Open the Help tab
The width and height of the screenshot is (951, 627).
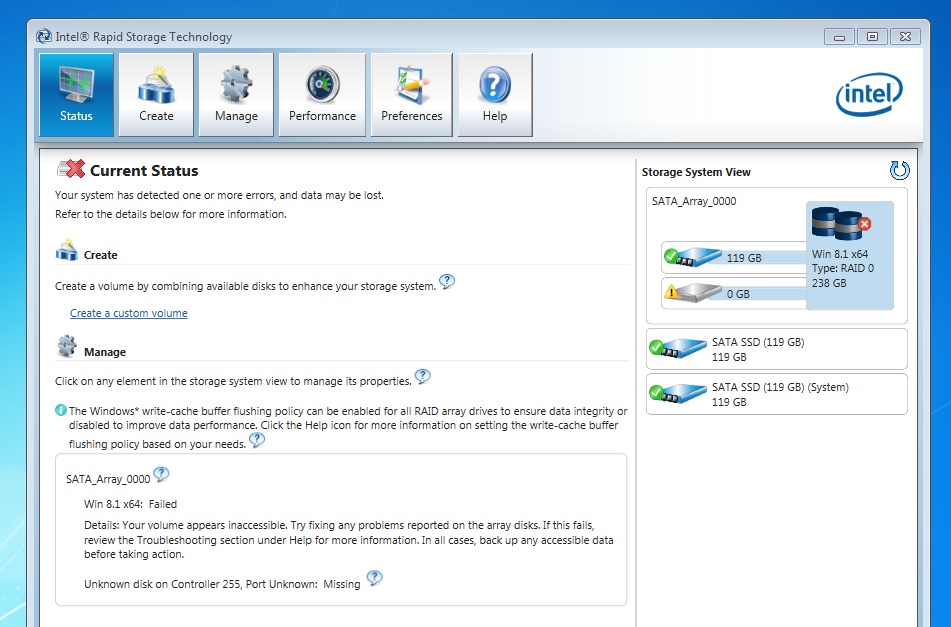(495, 95)
